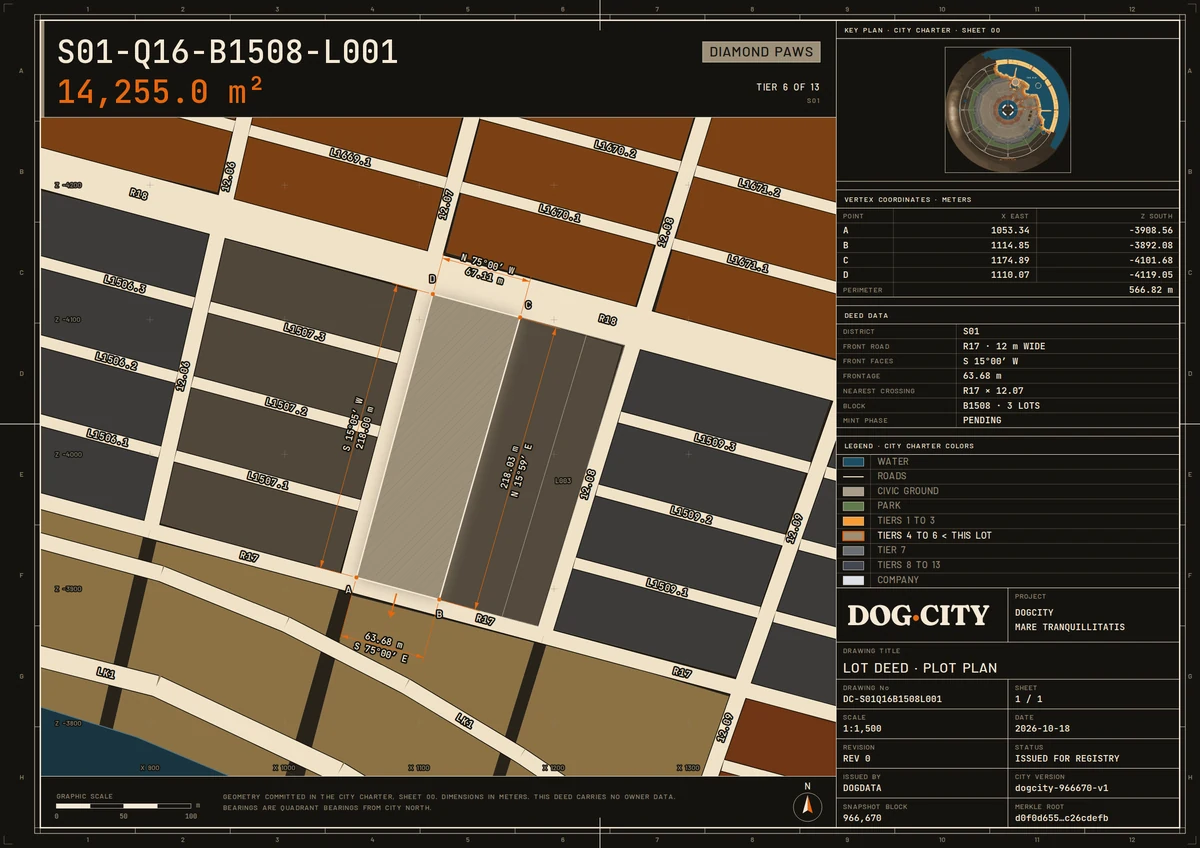1200x848 pixels.
Task: Select the TIERS 8 TO 13 swatch
Action: [853, 565]
